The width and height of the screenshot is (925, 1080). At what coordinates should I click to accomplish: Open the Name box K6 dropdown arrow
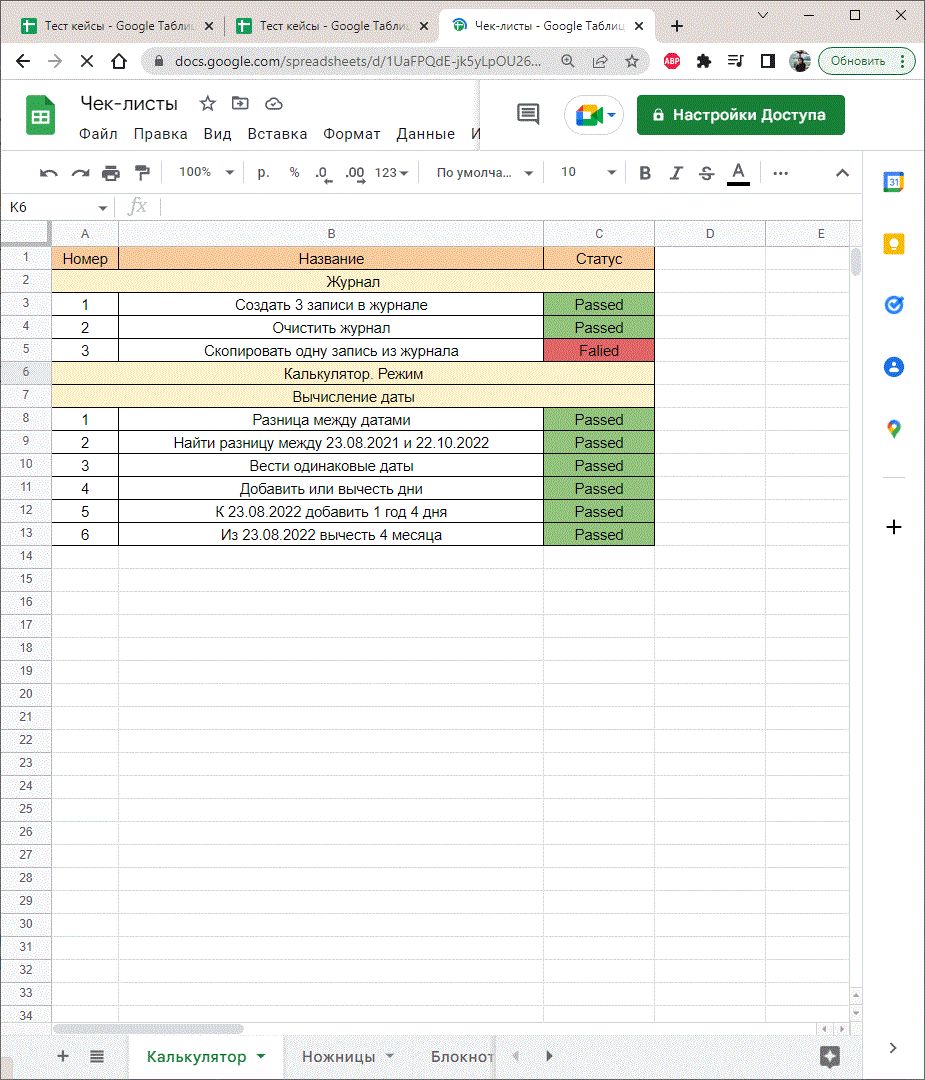click(x=102, y=208)
